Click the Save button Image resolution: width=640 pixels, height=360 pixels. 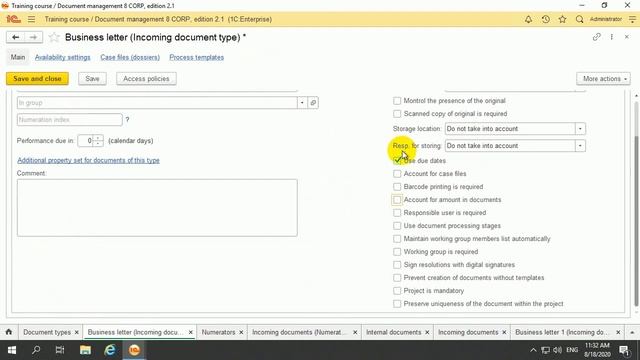click(92, 79)
